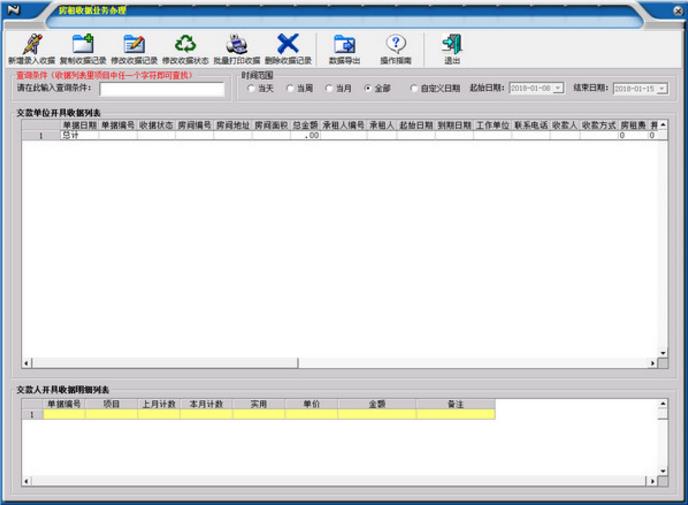Click the detail table 单据编号 column header
The height and width of the screenshot is (505, 688).
pyautogui.click(x=64, y=404)
